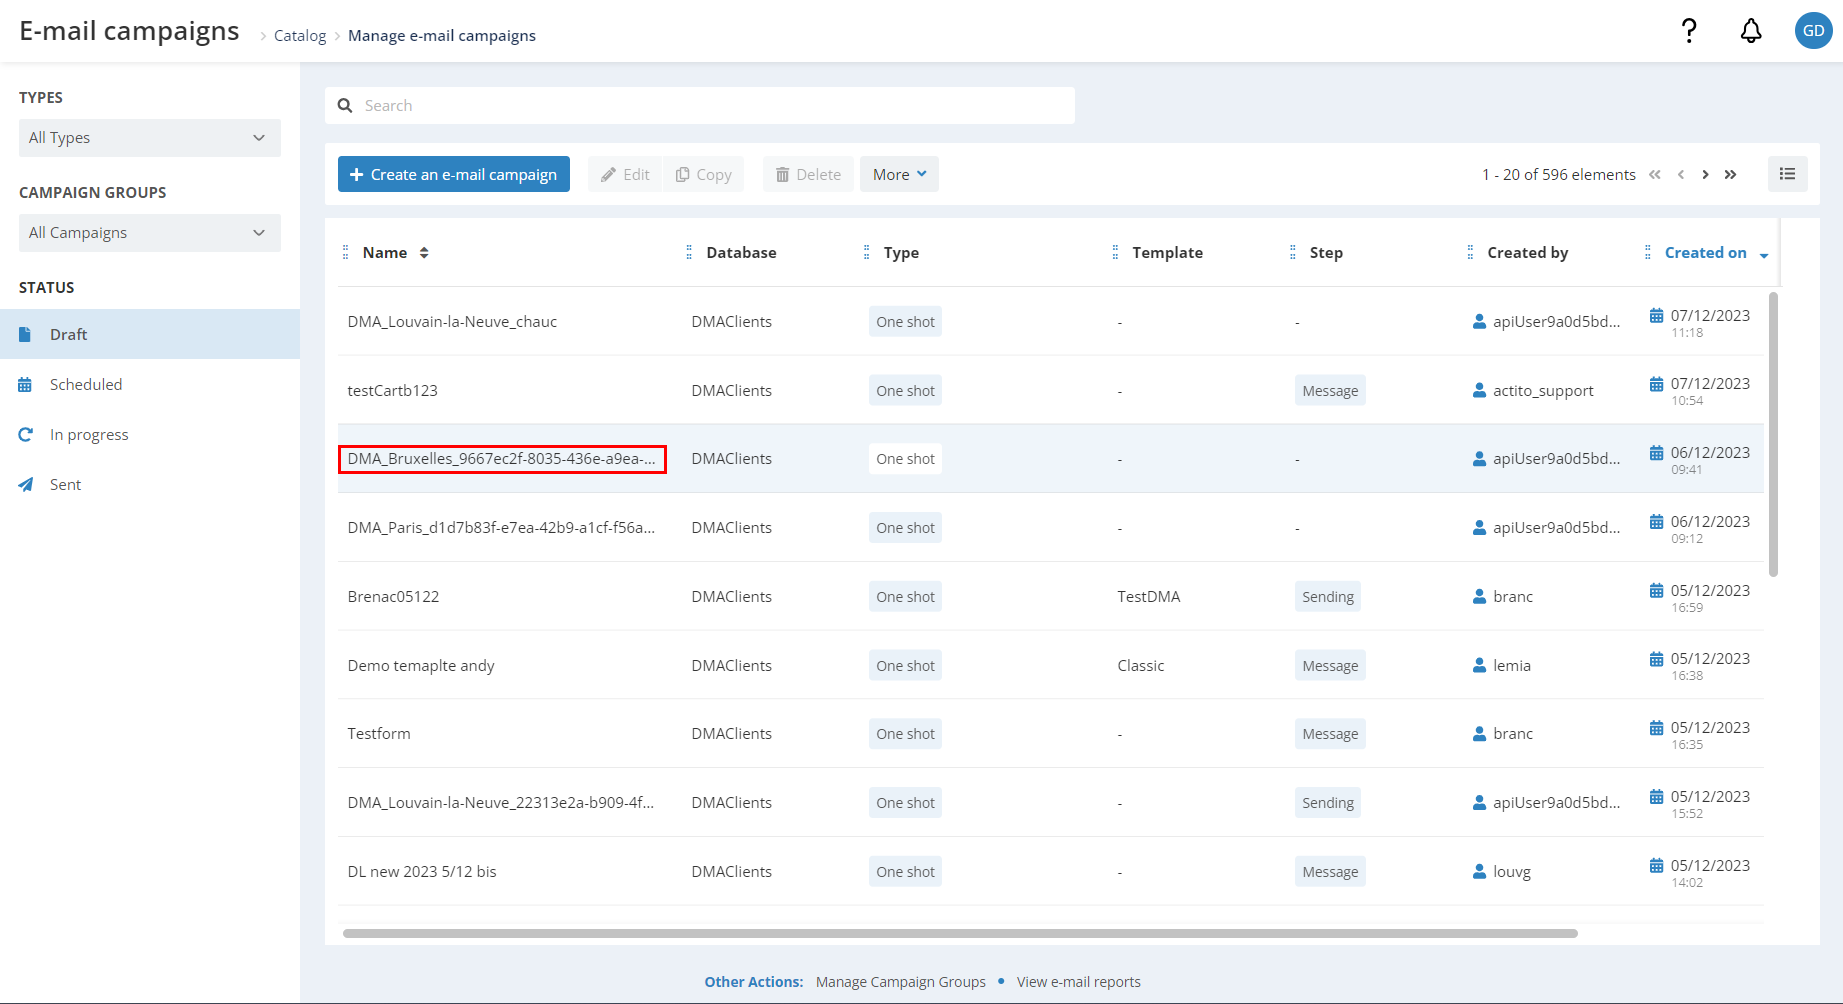The image size is (1843, 1004).
Task: Click the Delete button
Action: tap(808, 174)
